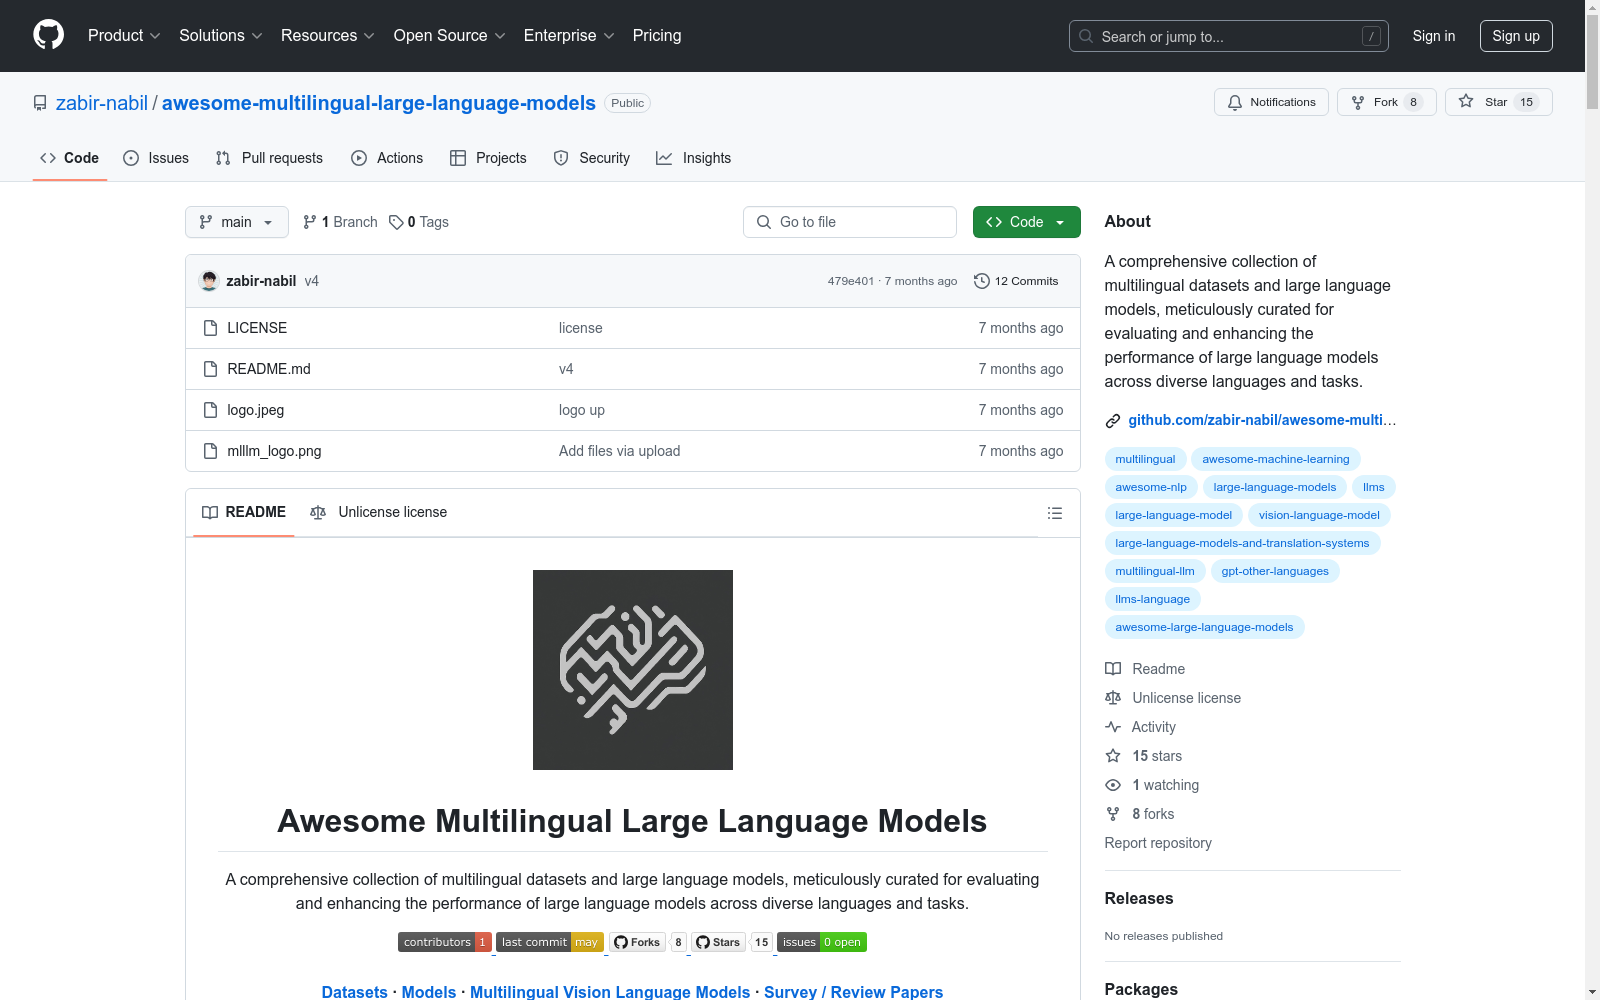Focus the Go to file input
1600x1000 pixels.
click(x=850, y=222)
